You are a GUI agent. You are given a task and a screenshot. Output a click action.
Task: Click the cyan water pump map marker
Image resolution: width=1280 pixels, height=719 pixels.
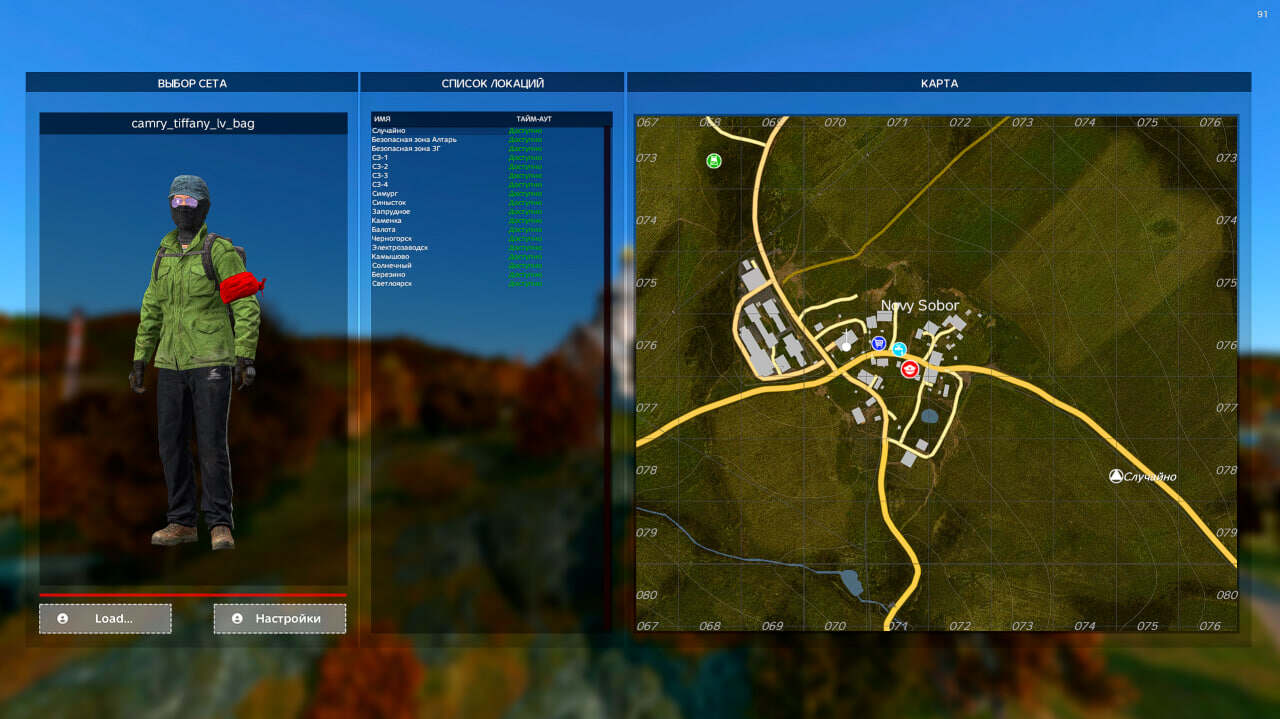click(x=899, y=349)
